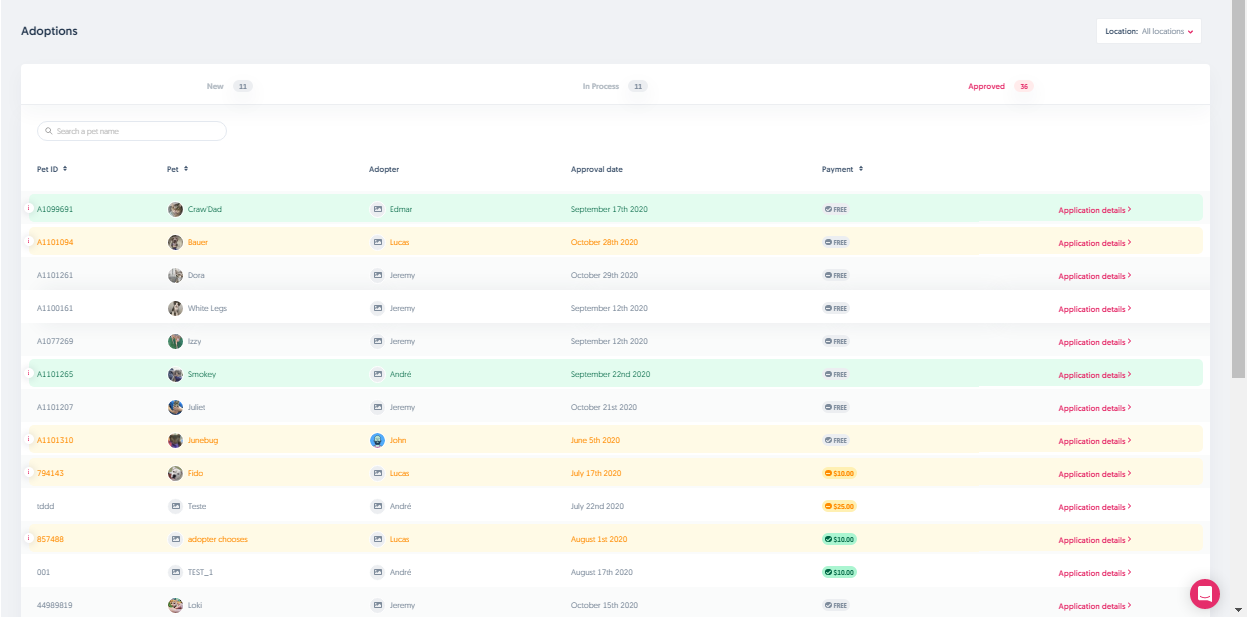Click the $25.00 payment badge for Teste

839,506
